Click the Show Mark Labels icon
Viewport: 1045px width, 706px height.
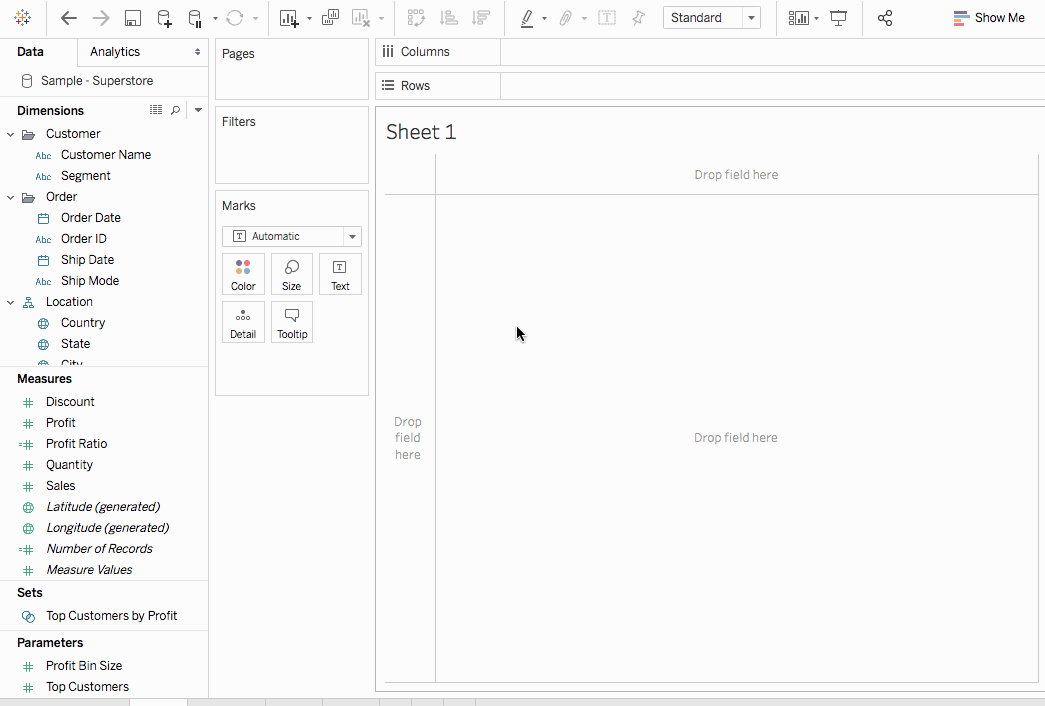point(606,18)
